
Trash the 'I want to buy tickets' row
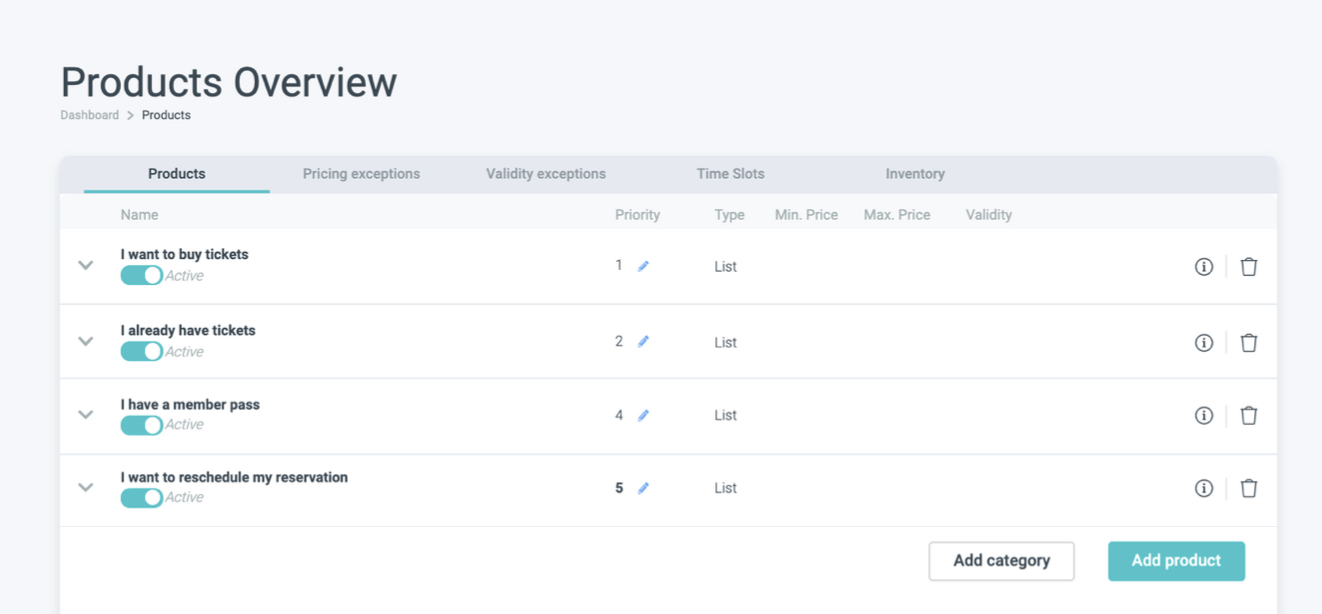click(1249, 267)
